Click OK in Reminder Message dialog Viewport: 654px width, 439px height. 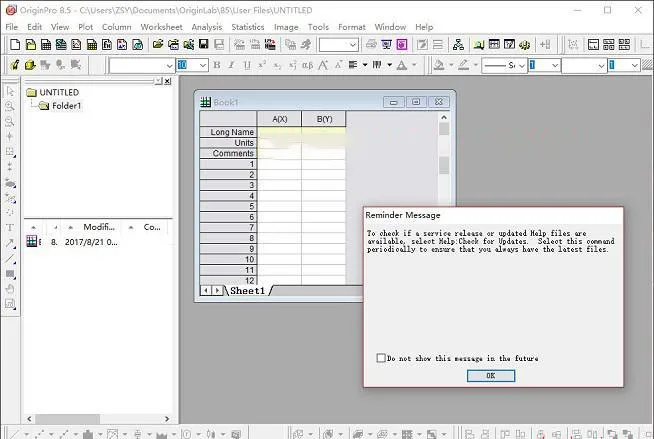click(x=491, y=376)
